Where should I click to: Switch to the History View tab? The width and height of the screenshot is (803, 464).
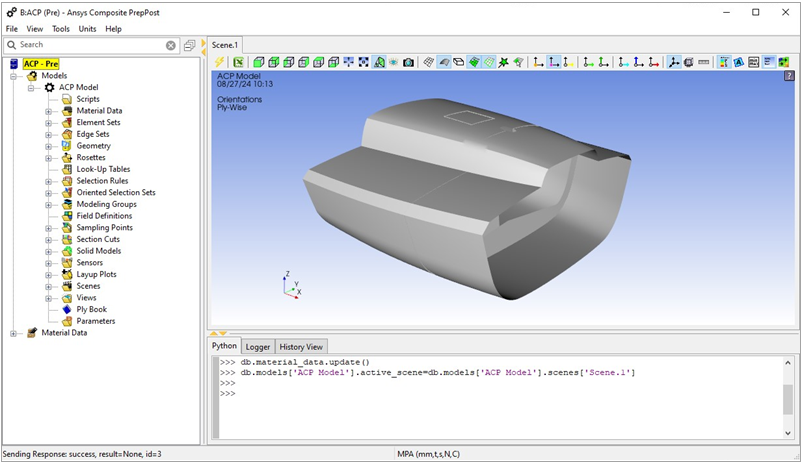(x=301, y=347)
